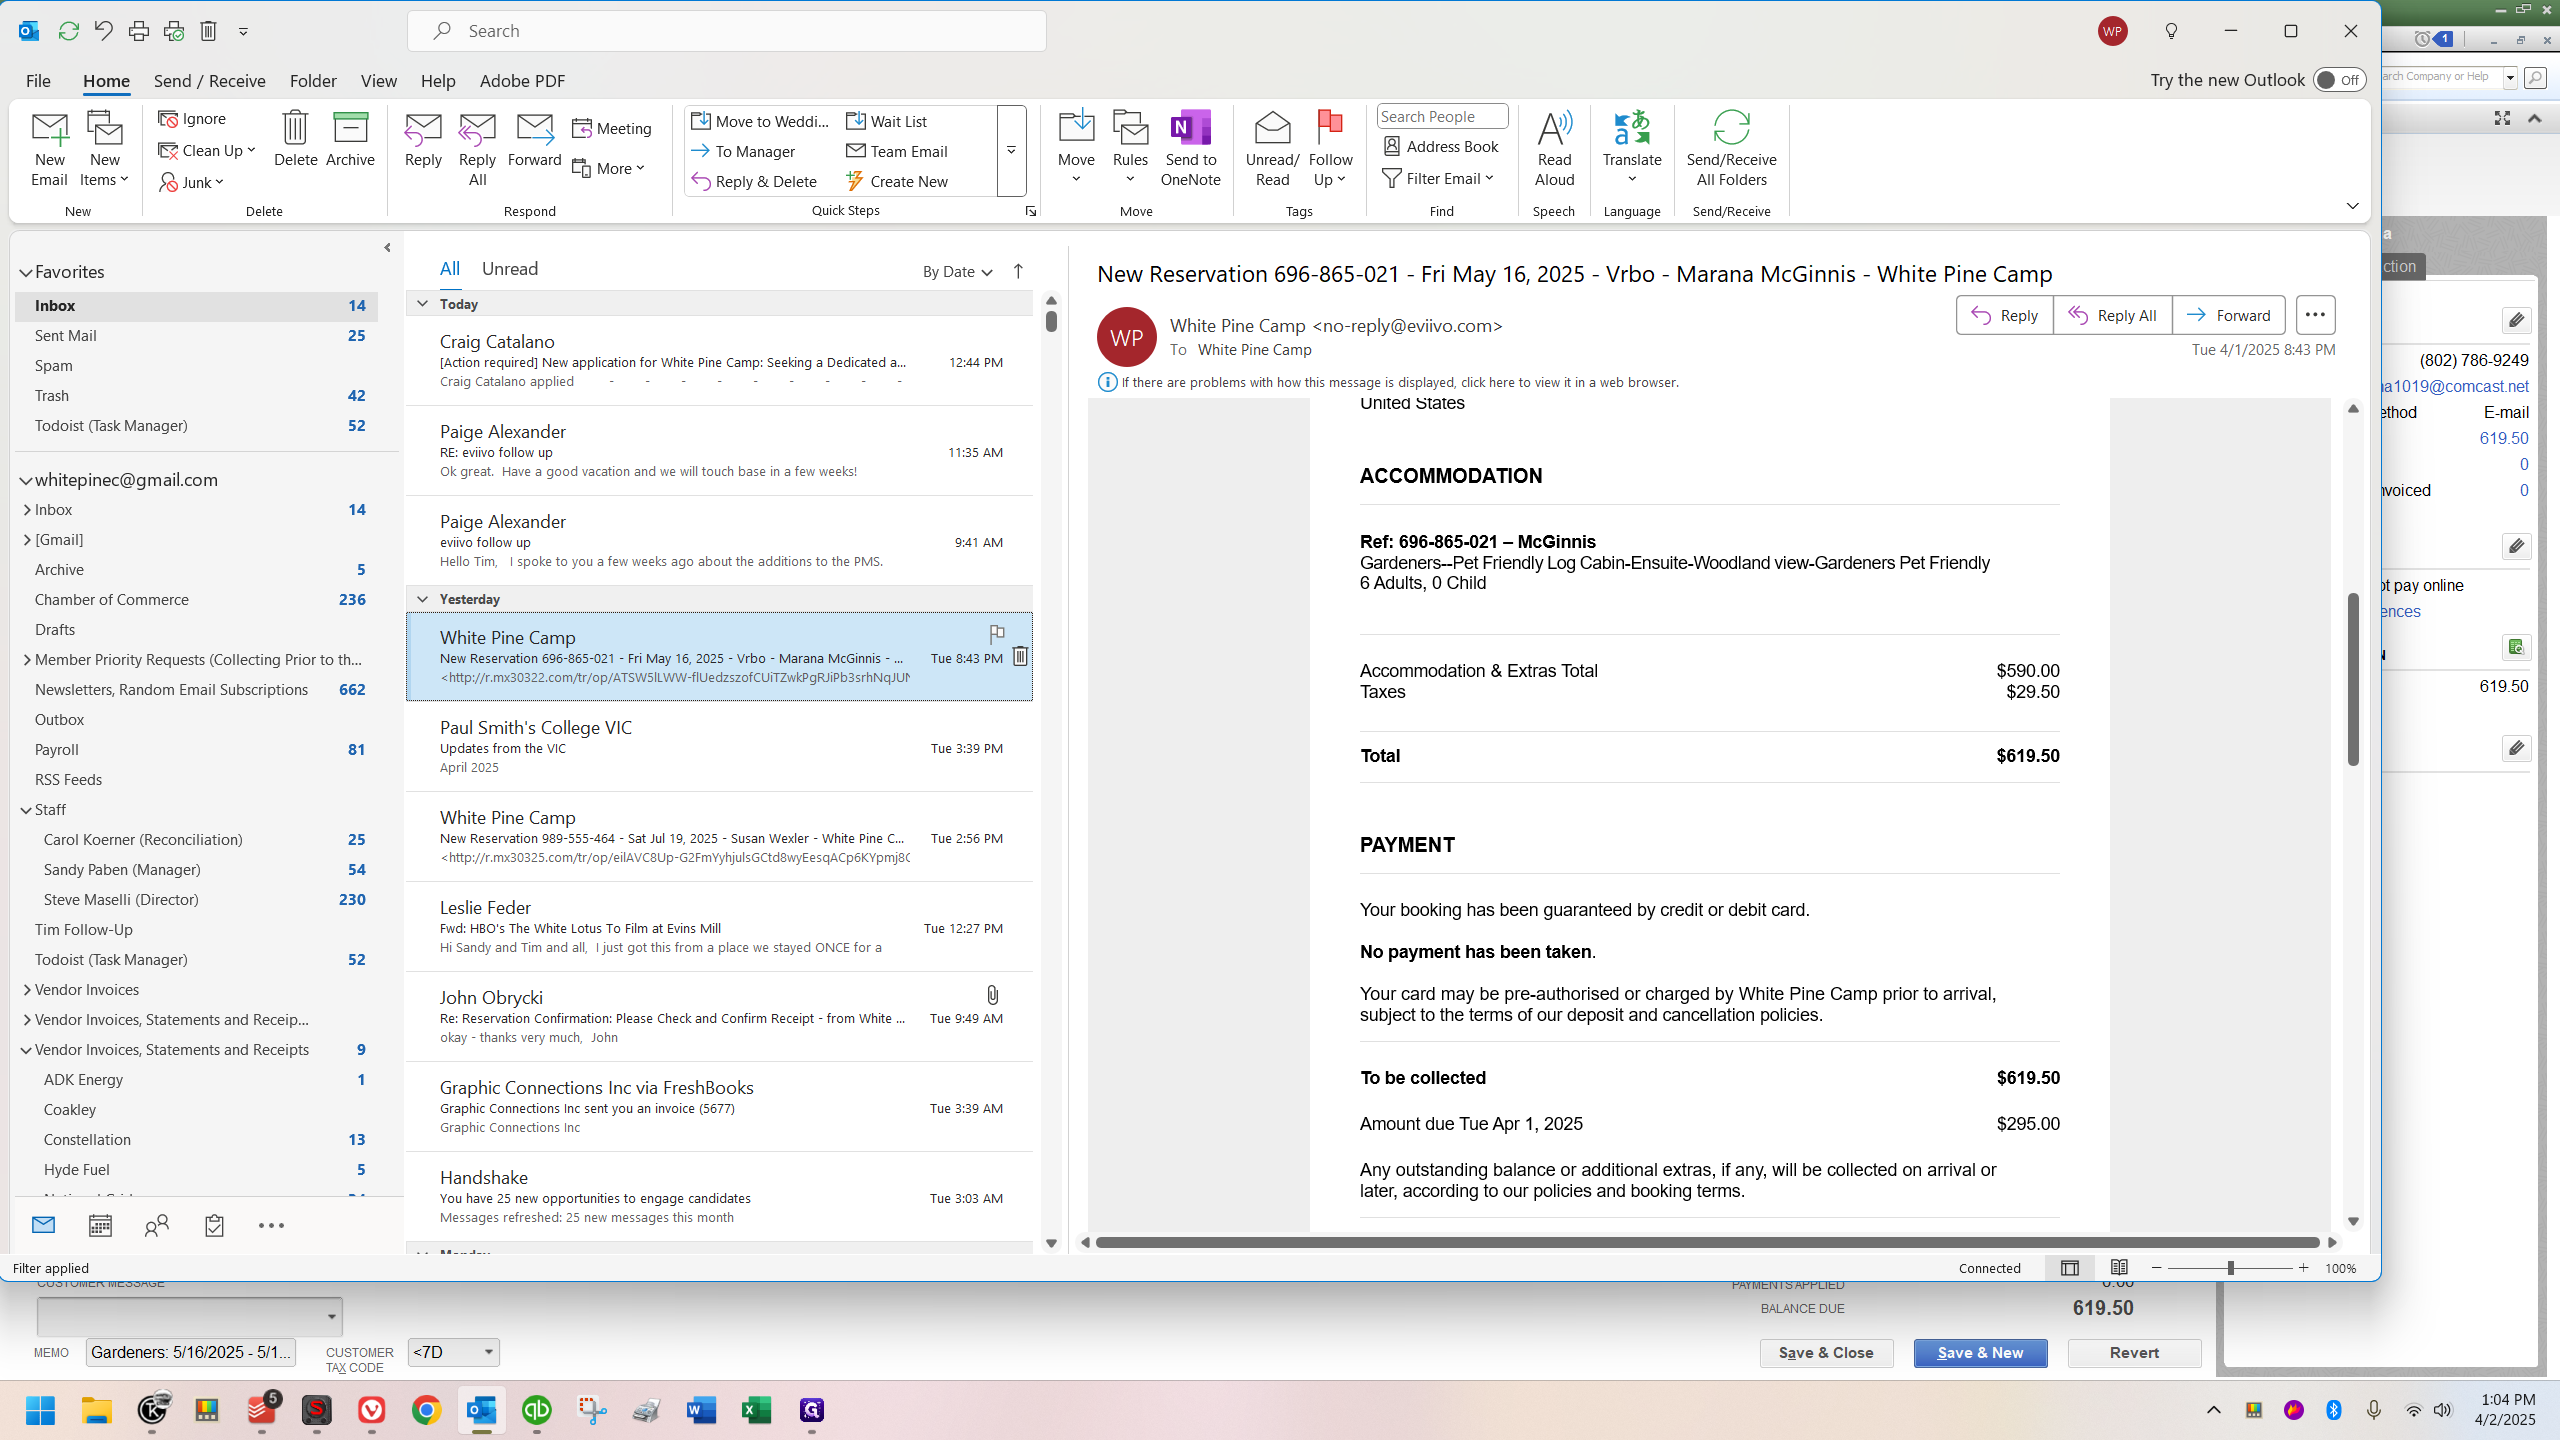Adjust the zoom slider in status bar
The image size is (2560, 1440).
(x=2230, y=1268)
